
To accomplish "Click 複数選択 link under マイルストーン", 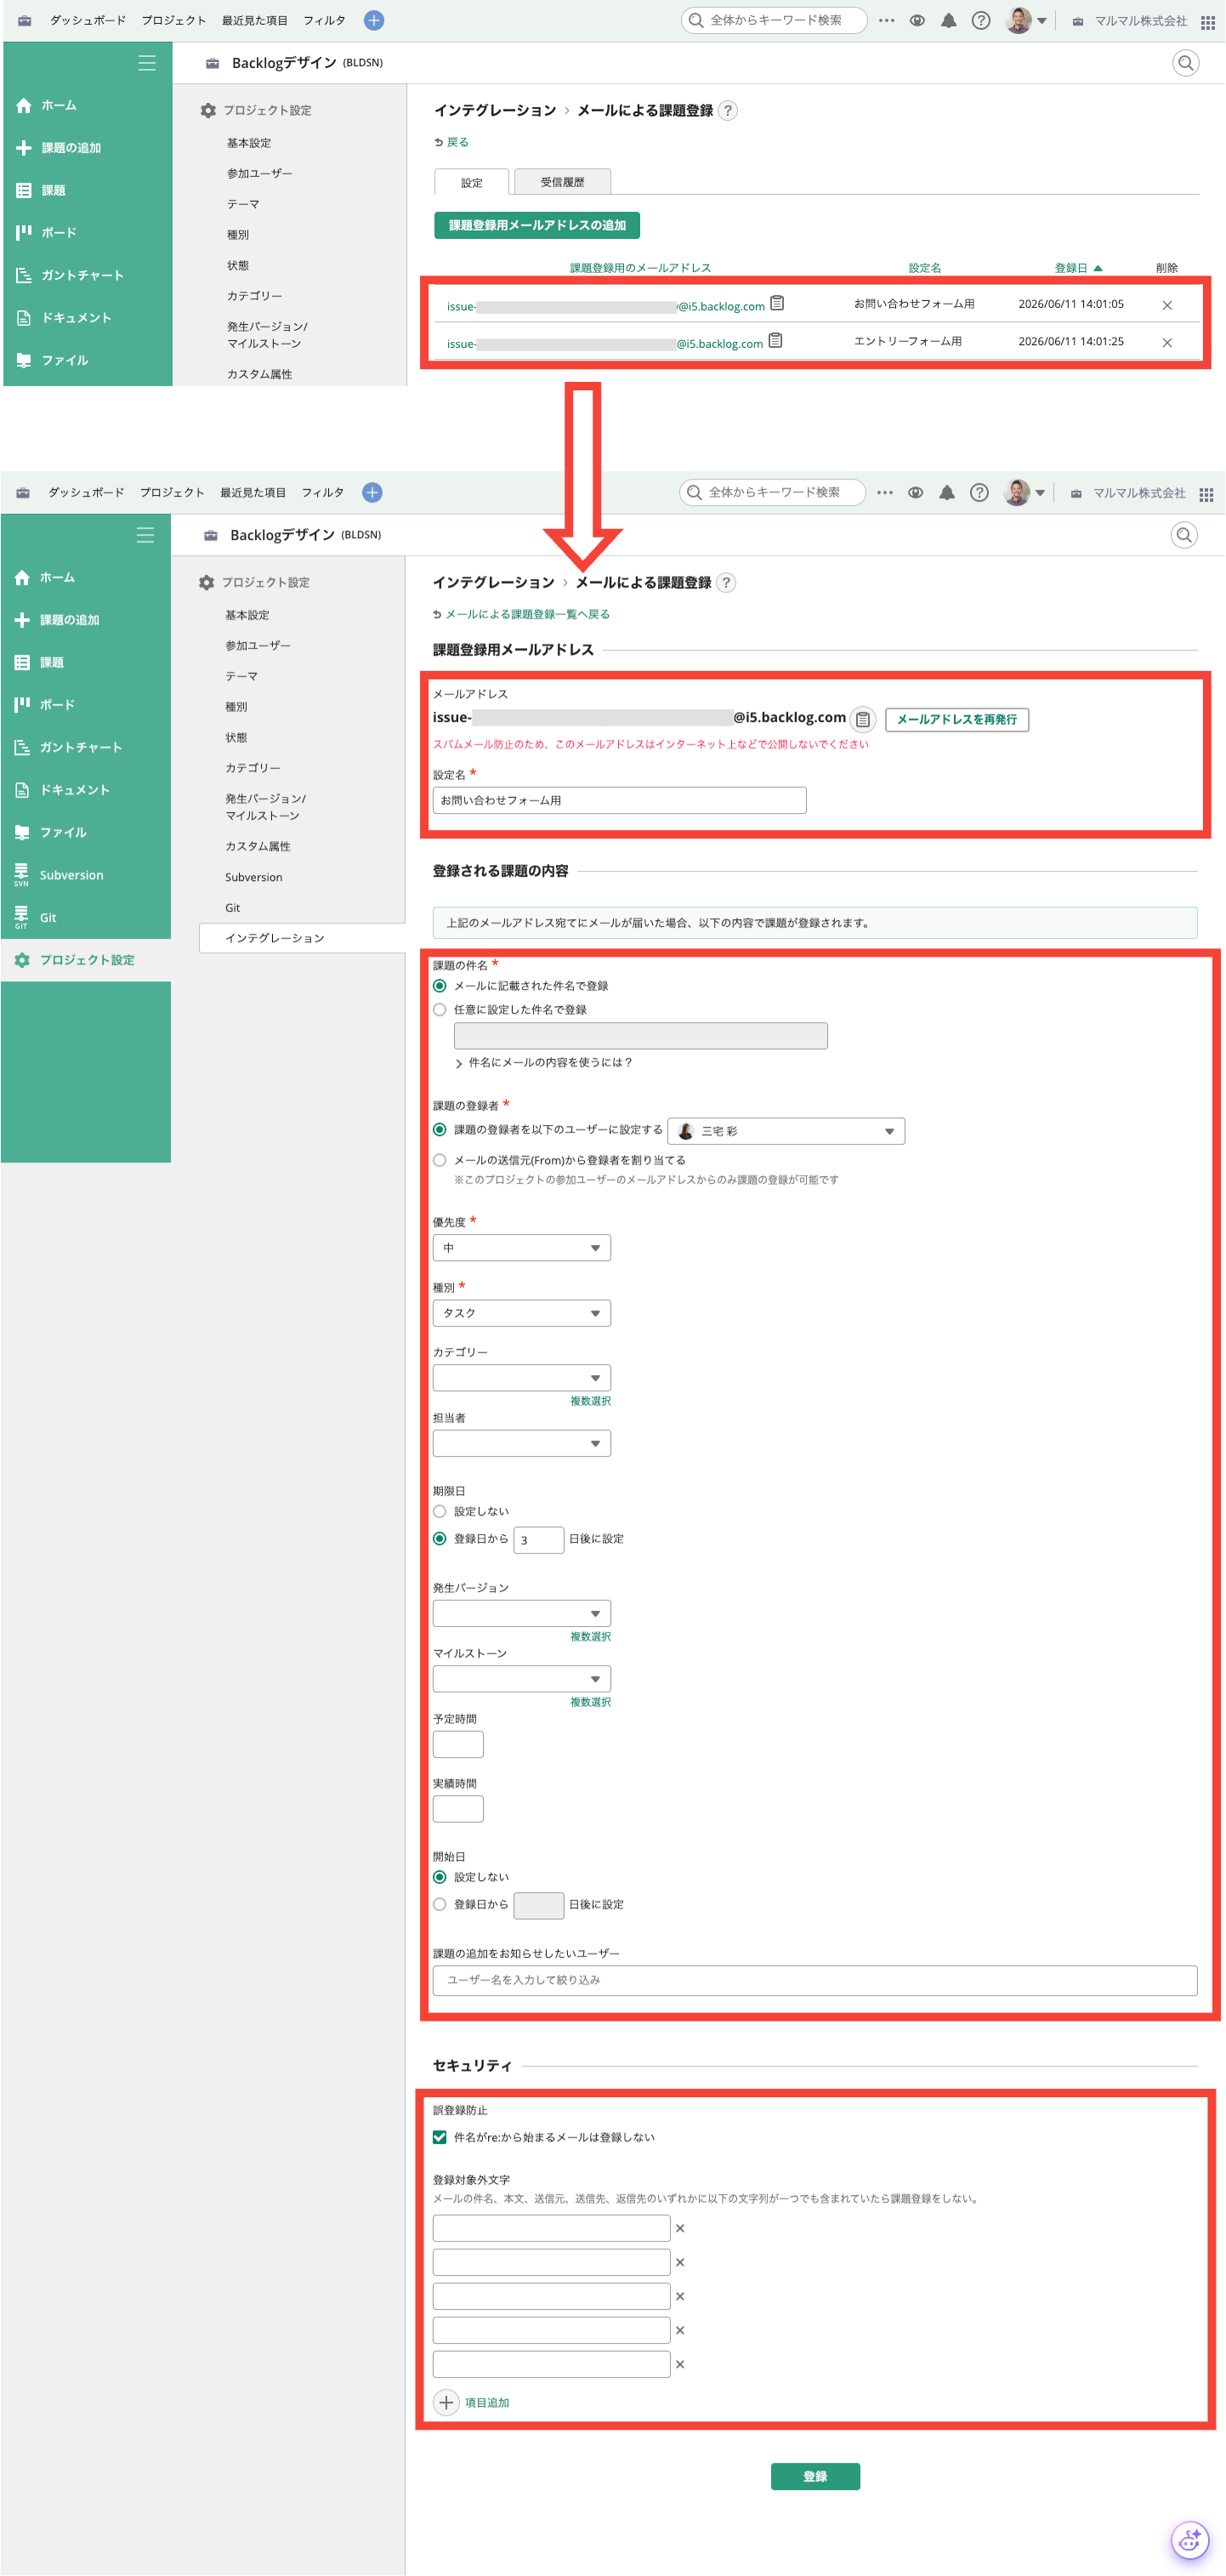I will pyautogui.click(x=590, y=1702).
